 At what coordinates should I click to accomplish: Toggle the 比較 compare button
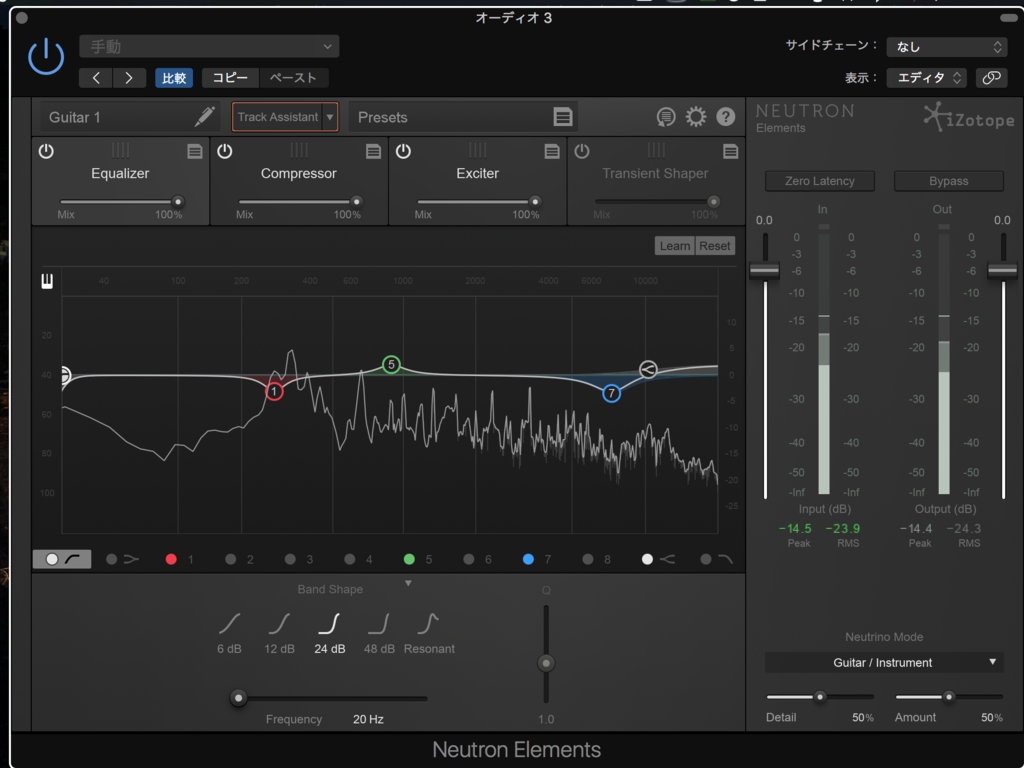coord(174,78)
